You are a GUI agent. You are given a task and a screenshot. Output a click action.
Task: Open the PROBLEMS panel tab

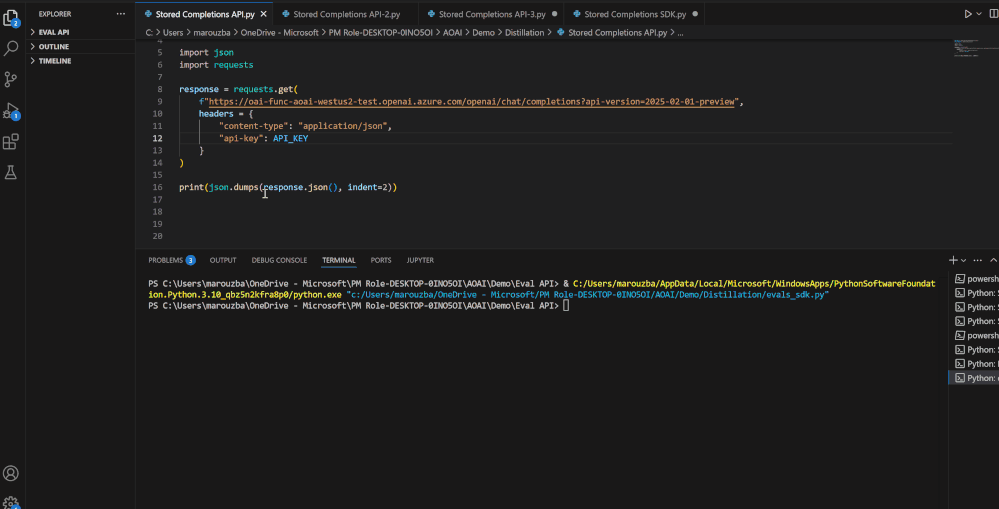[x=166, y=260]
